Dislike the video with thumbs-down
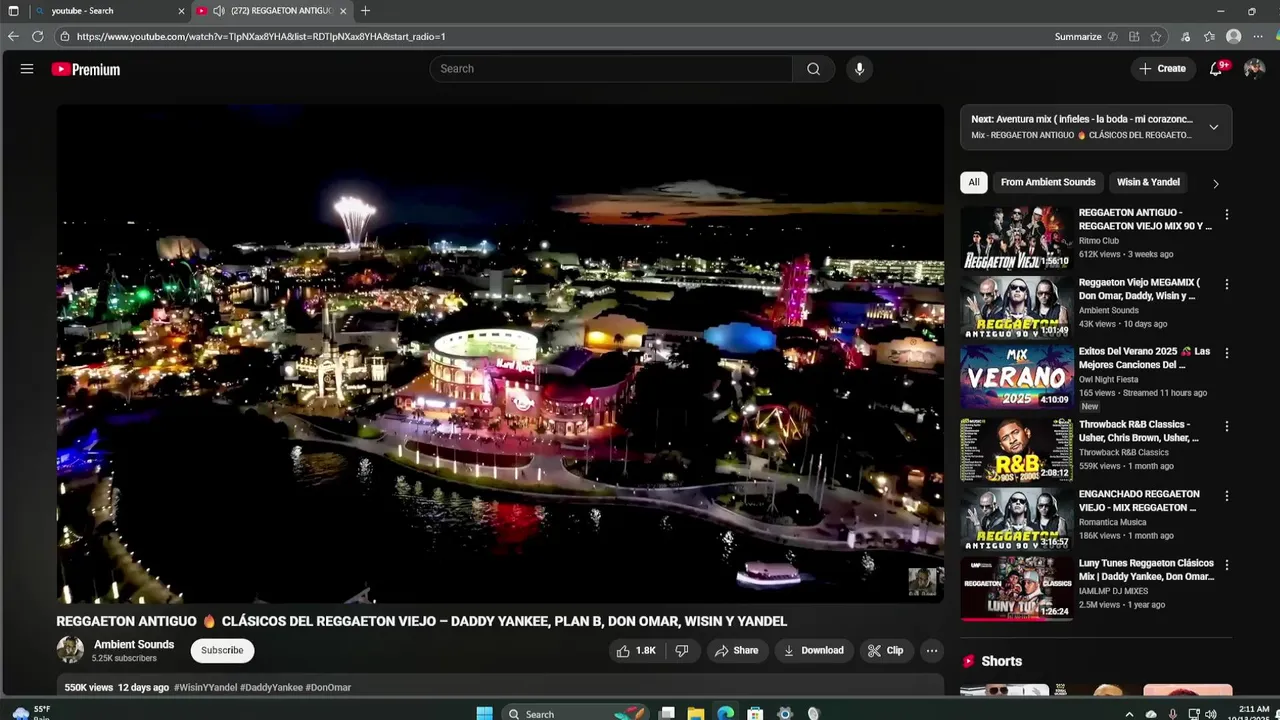Viewport: 1280px width, 720px height. 682,651
